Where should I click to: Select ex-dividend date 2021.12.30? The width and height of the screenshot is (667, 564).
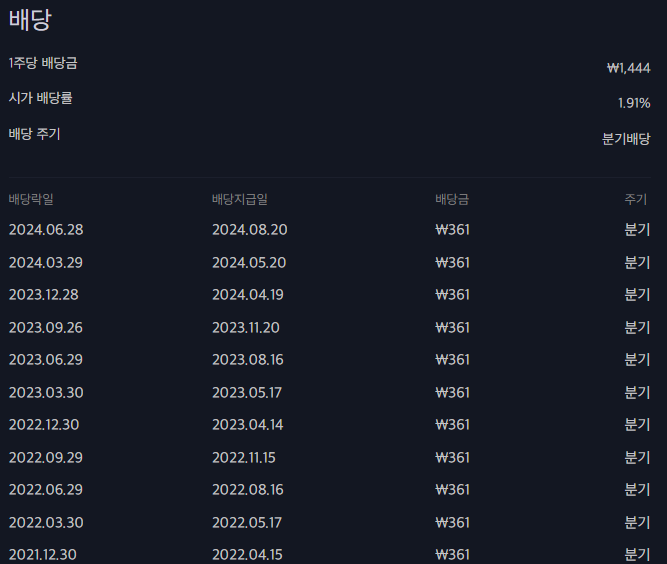pos(43,555)
